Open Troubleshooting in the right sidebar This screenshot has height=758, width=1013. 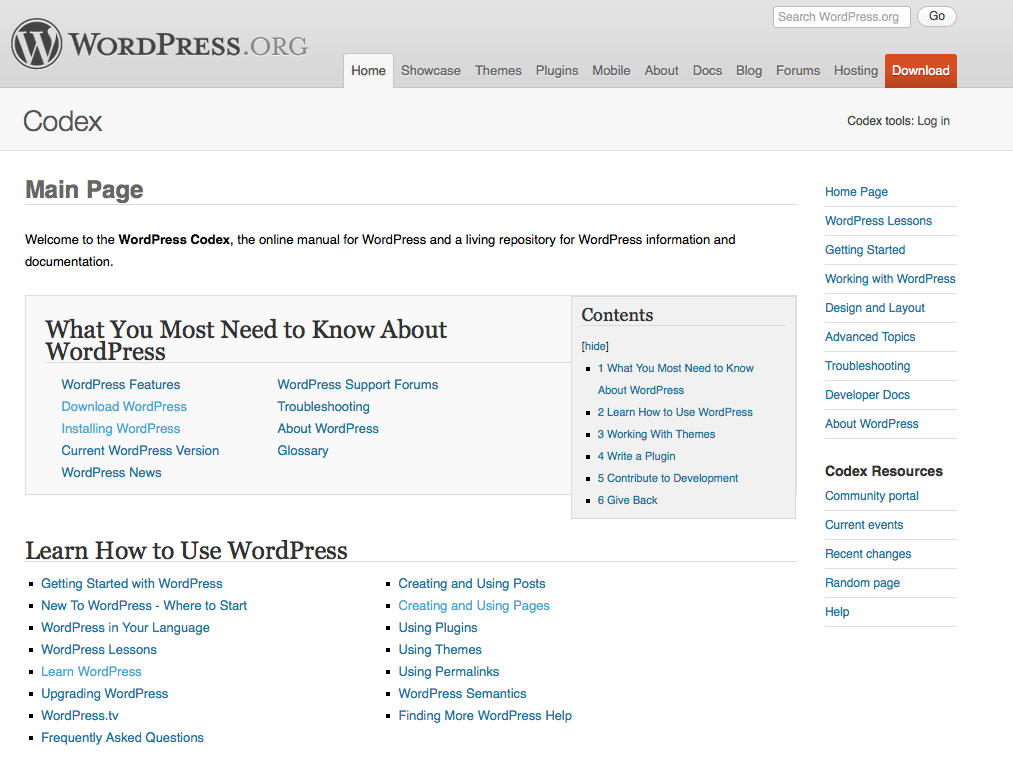tap(868, 366)
